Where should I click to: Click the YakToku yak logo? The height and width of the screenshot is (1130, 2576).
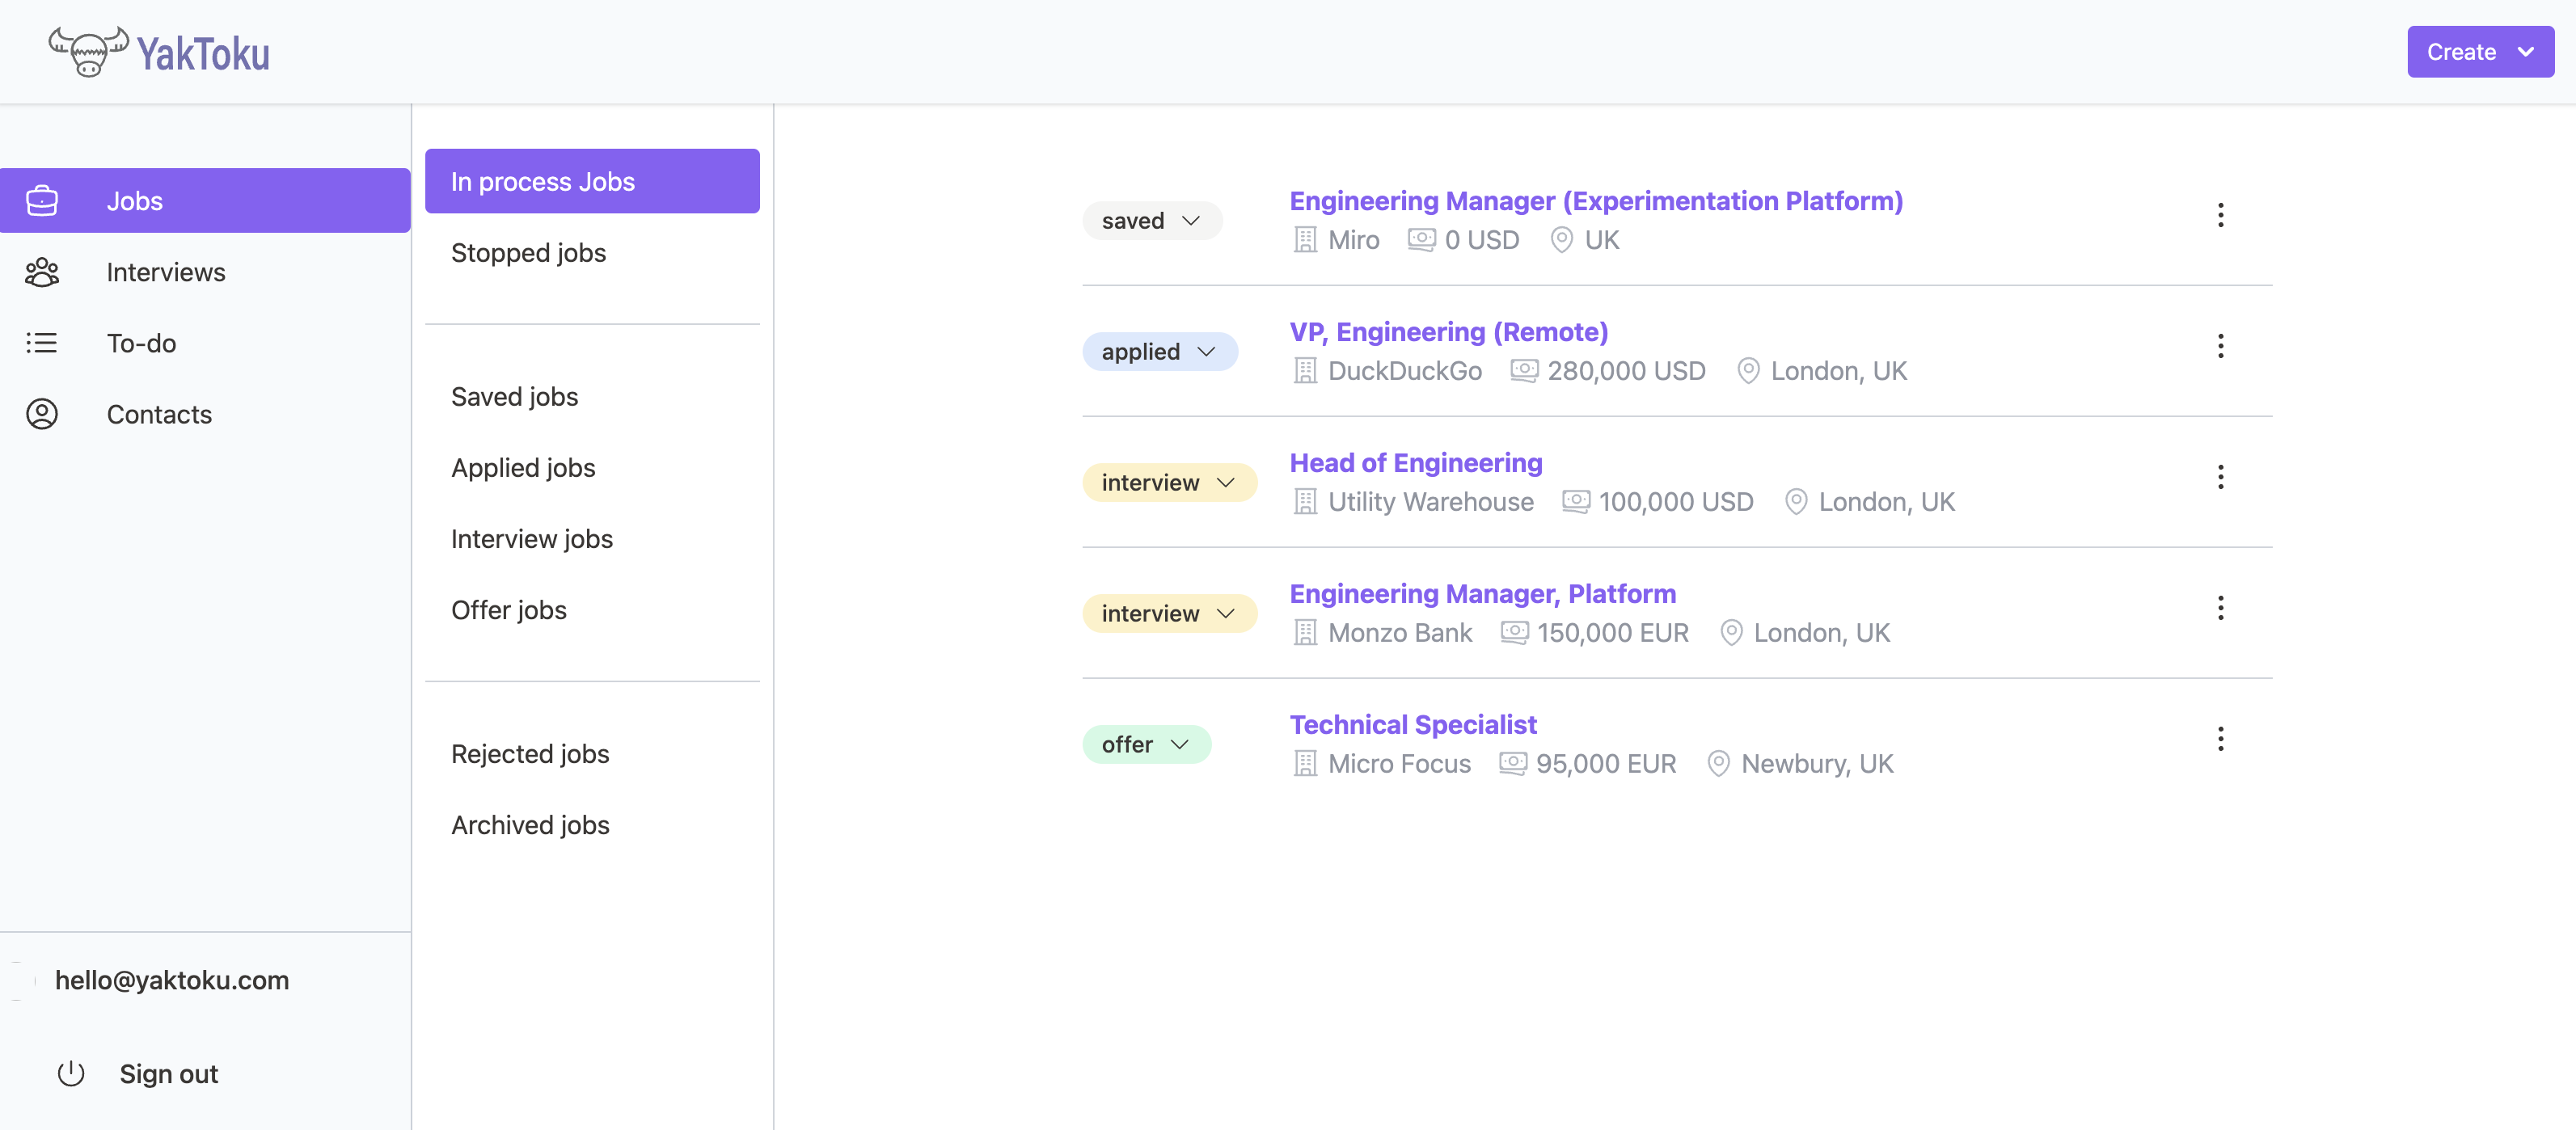(x=159, y=52)
